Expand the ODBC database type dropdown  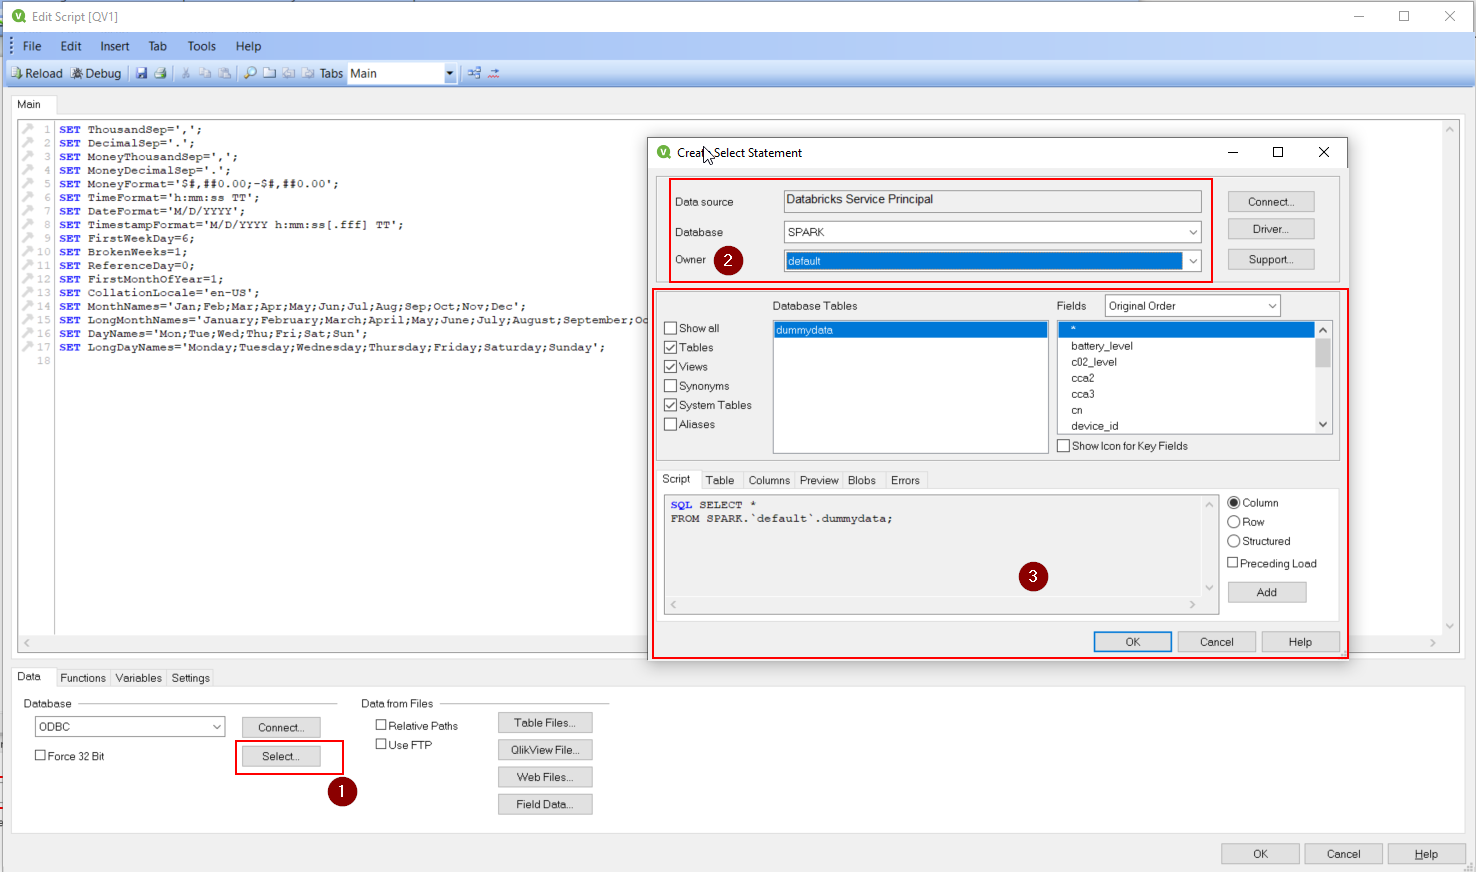tap(216, 727)
